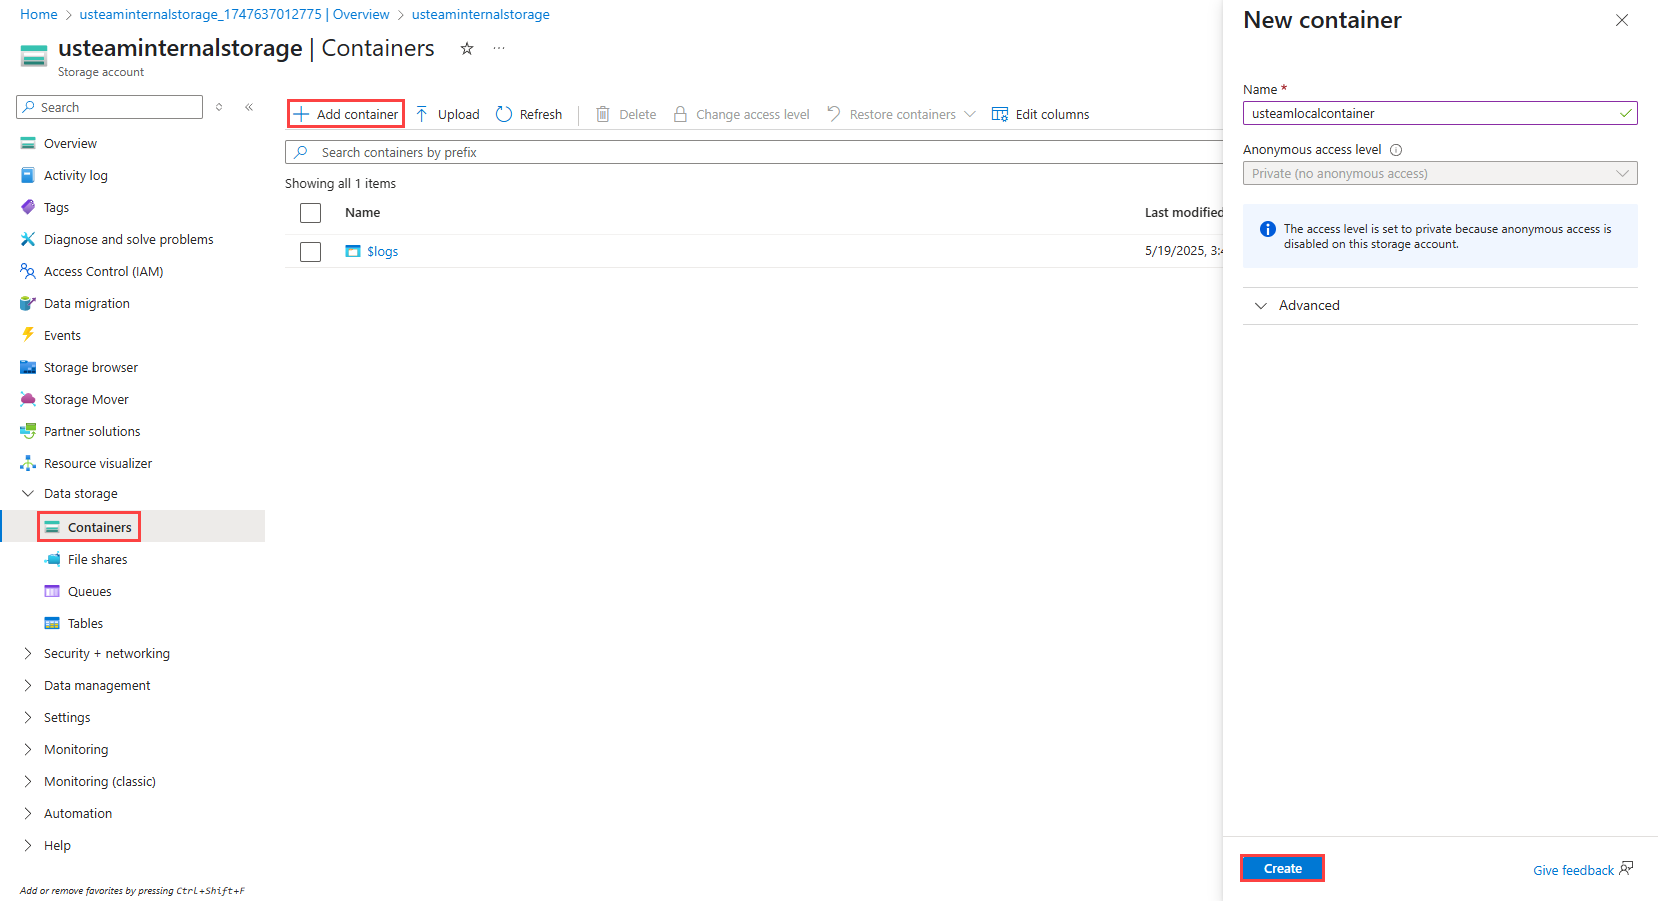
Task: Click Access Control (IAM) icon
Action: click(28, 271)
